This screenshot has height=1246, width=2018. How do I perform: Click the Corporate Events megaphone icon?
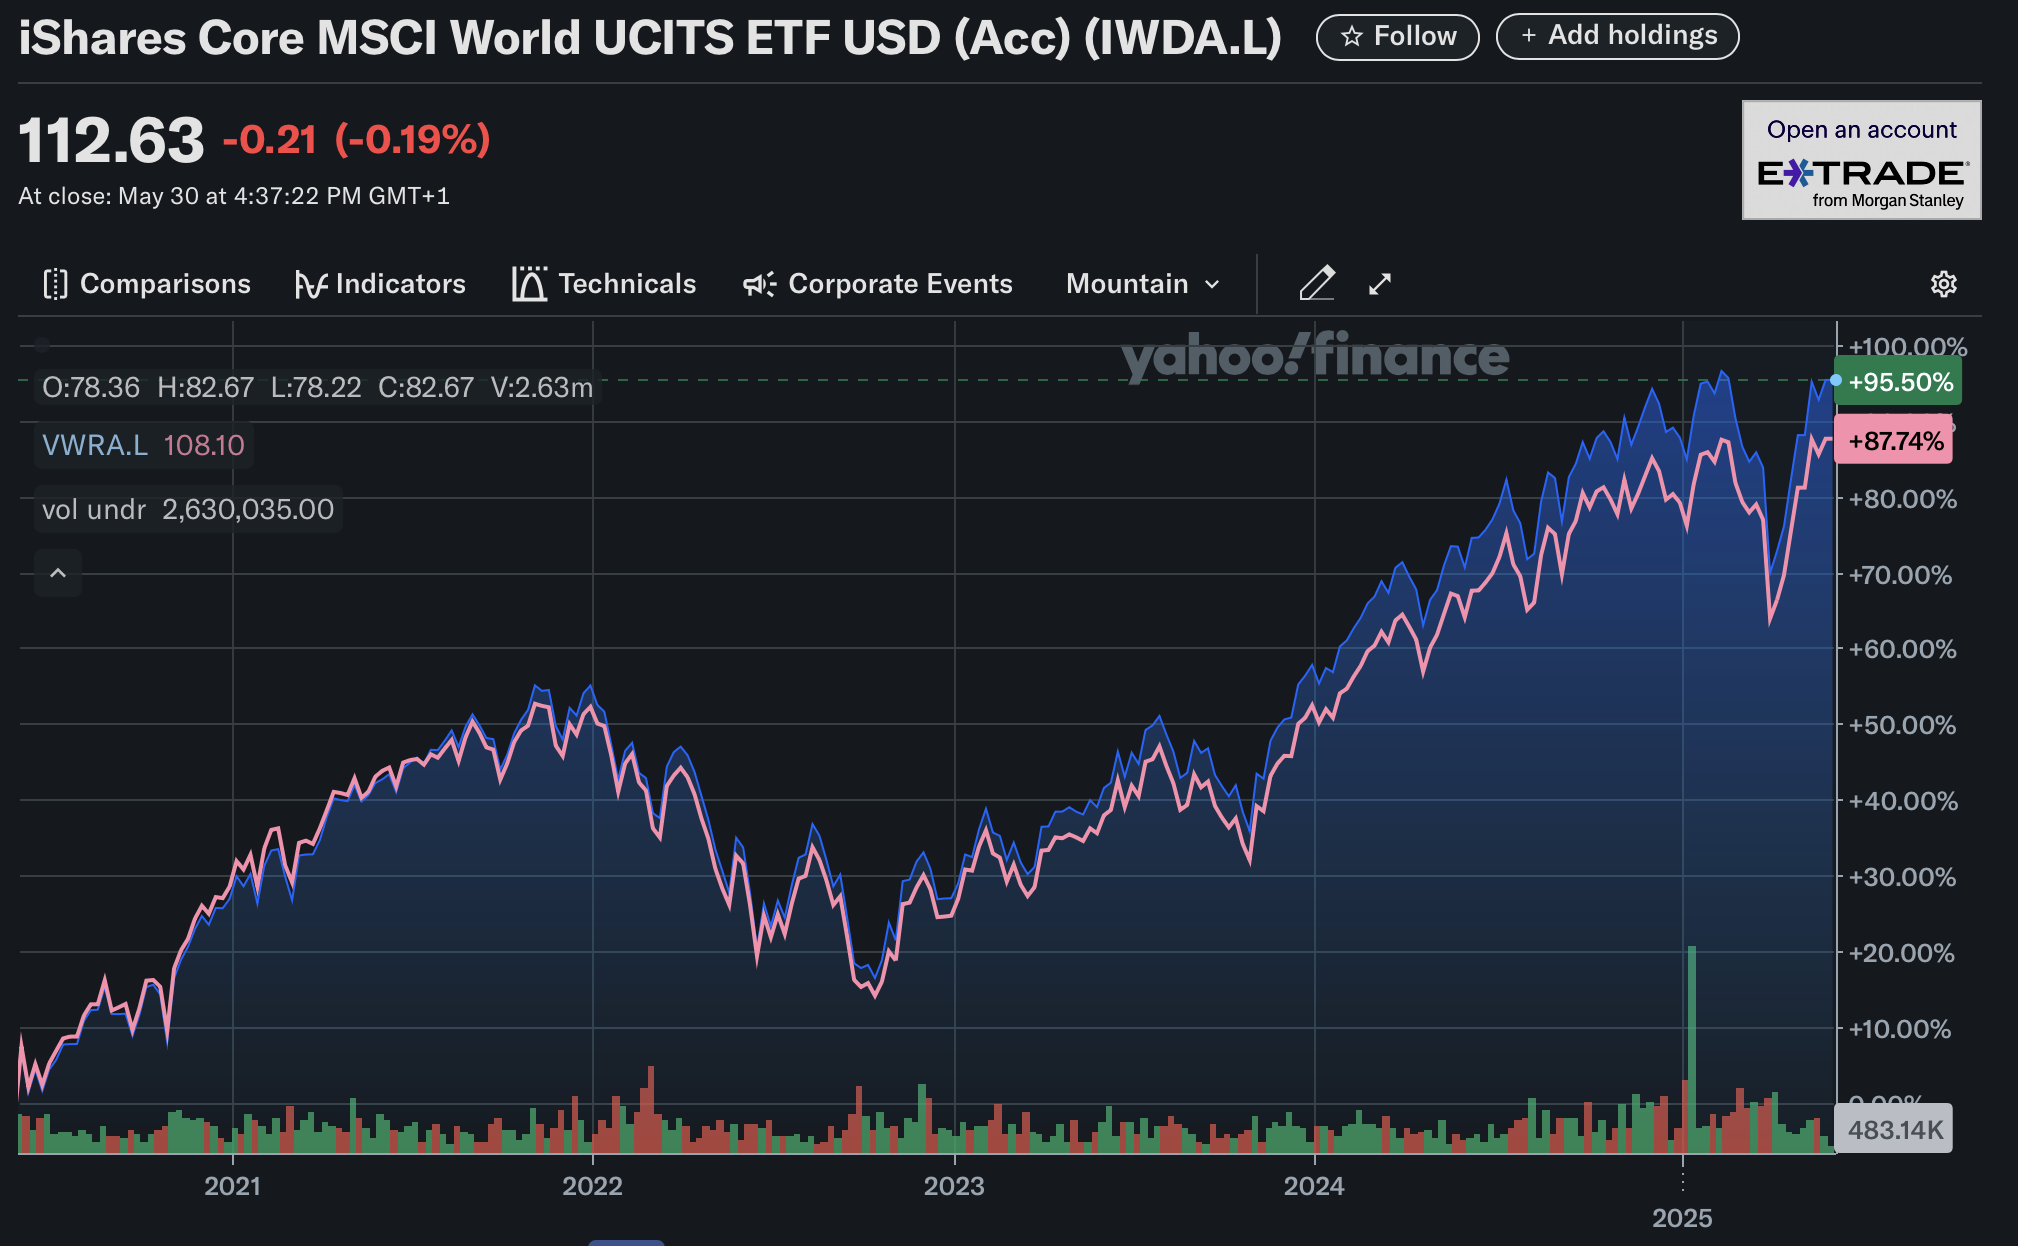(759, 284)
